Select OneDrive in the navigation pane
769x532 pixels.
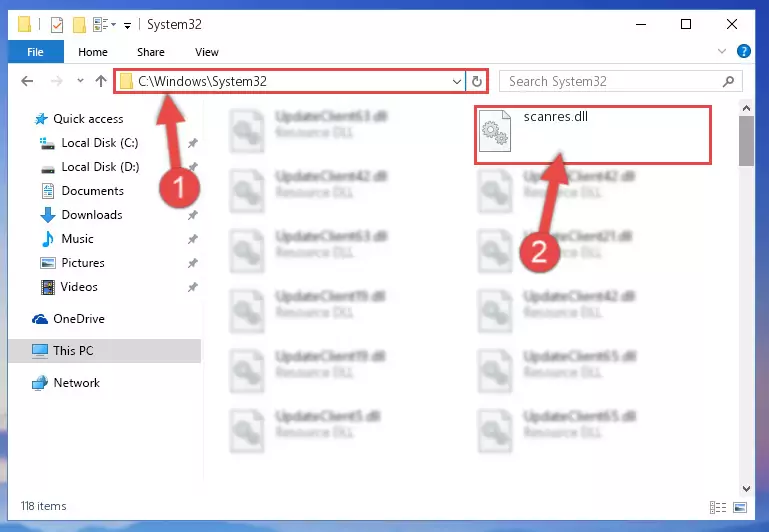coord(78,319)
